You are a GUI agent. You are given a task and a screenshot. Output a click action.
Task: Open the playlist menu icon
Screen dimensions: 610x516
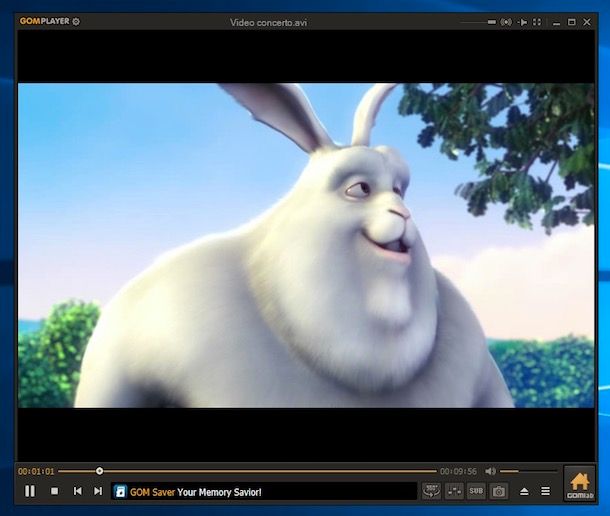click(x=545, y=491)
